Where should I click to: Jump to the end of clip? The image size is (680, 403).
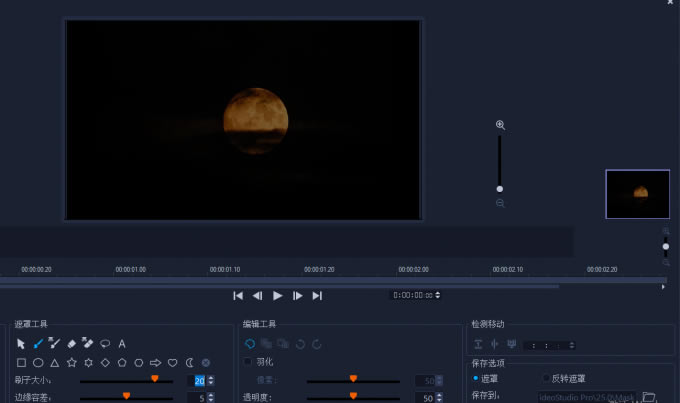(x=317, y=295)
